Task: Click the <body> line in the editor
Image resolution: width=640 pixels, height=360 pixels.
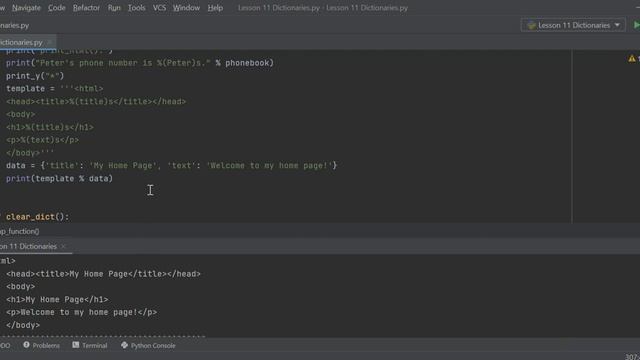Action: click(x=20, y=114)
